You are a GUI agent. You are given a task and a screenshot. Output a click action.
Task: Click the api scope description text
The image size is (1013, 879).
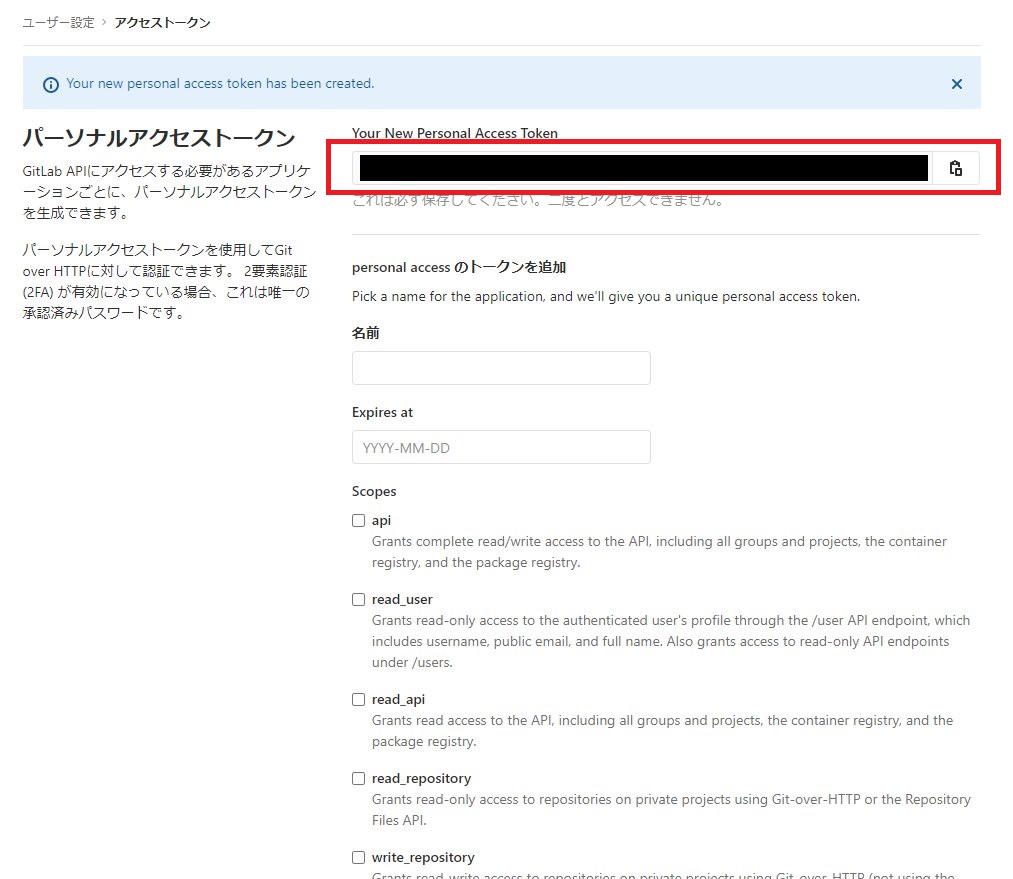(659, 552)
